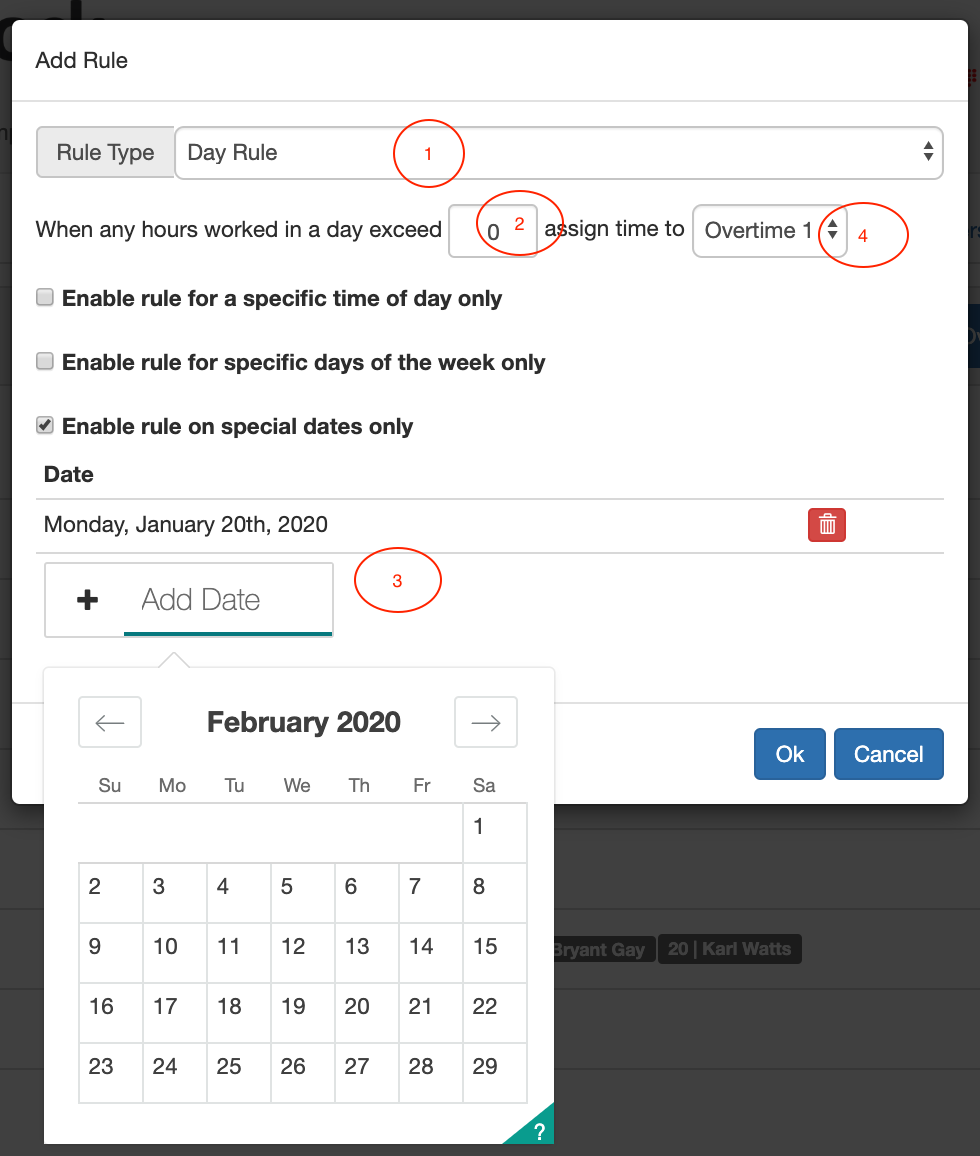Screen dimensions: 980x1156
Task: Open the Overtime 1 assignment dropdown
Action: 769,231
